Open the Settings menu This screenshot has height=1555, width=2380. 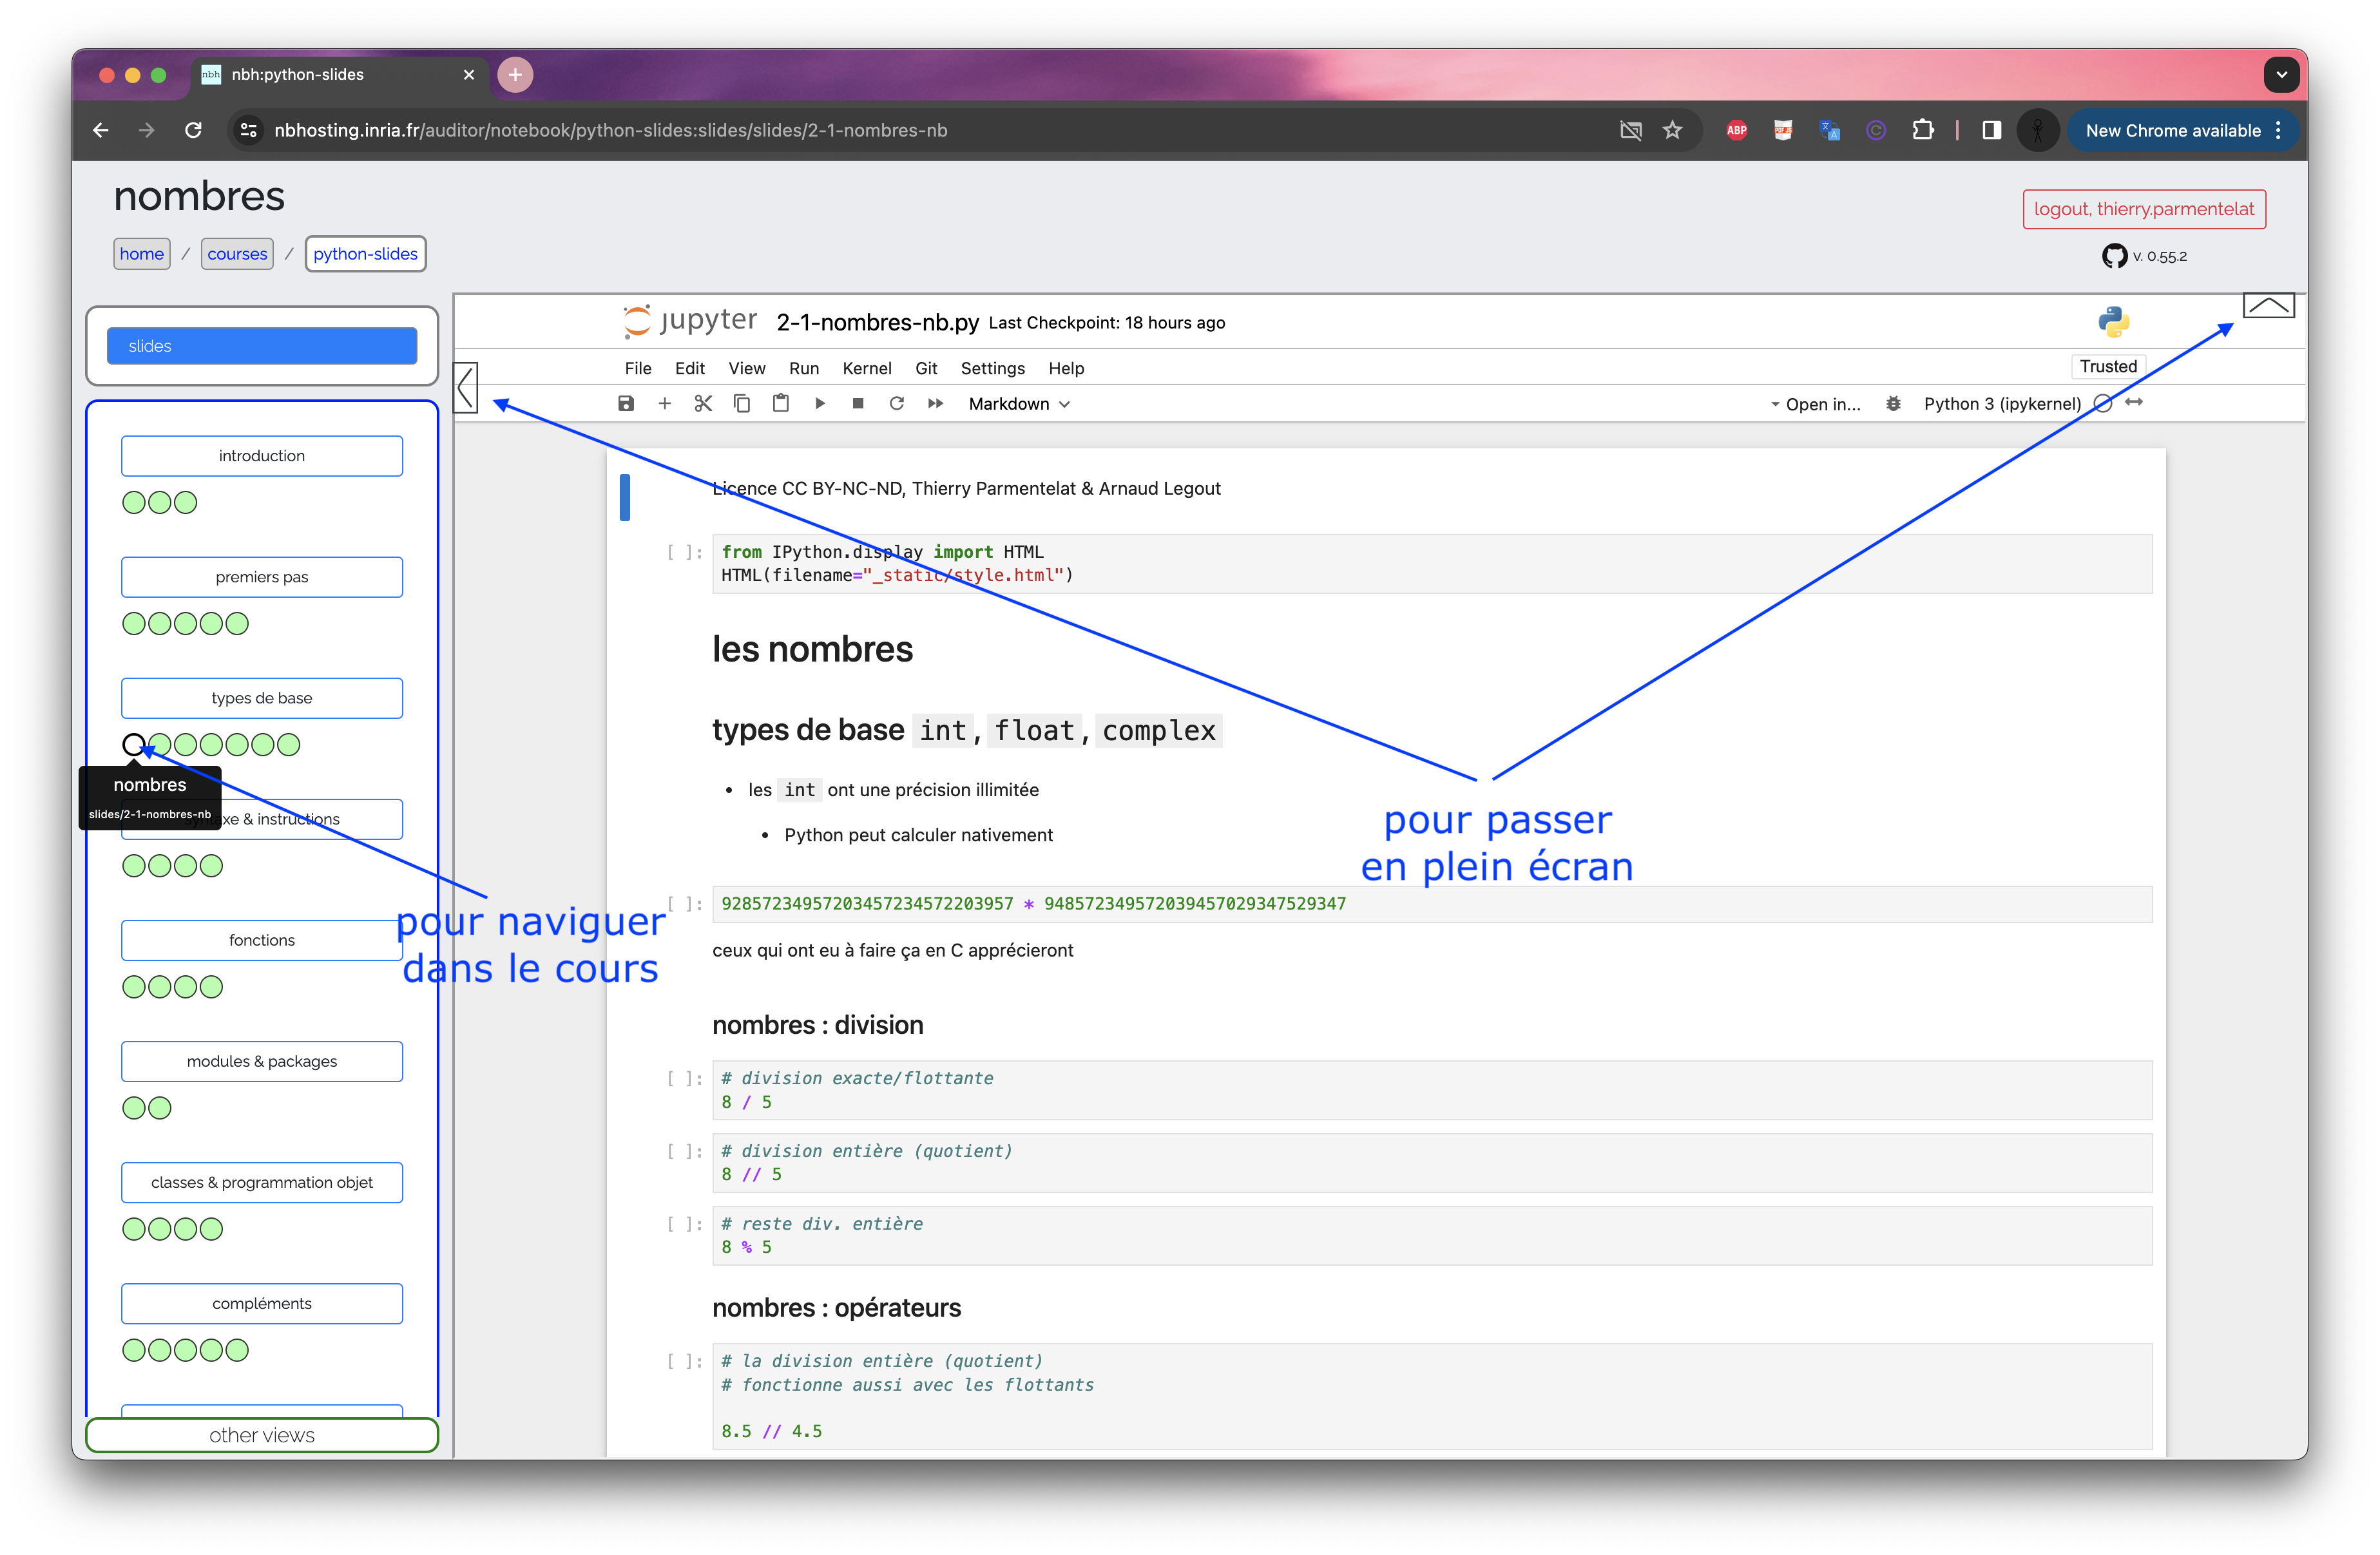pyautogui.click(x=992, y=368)
